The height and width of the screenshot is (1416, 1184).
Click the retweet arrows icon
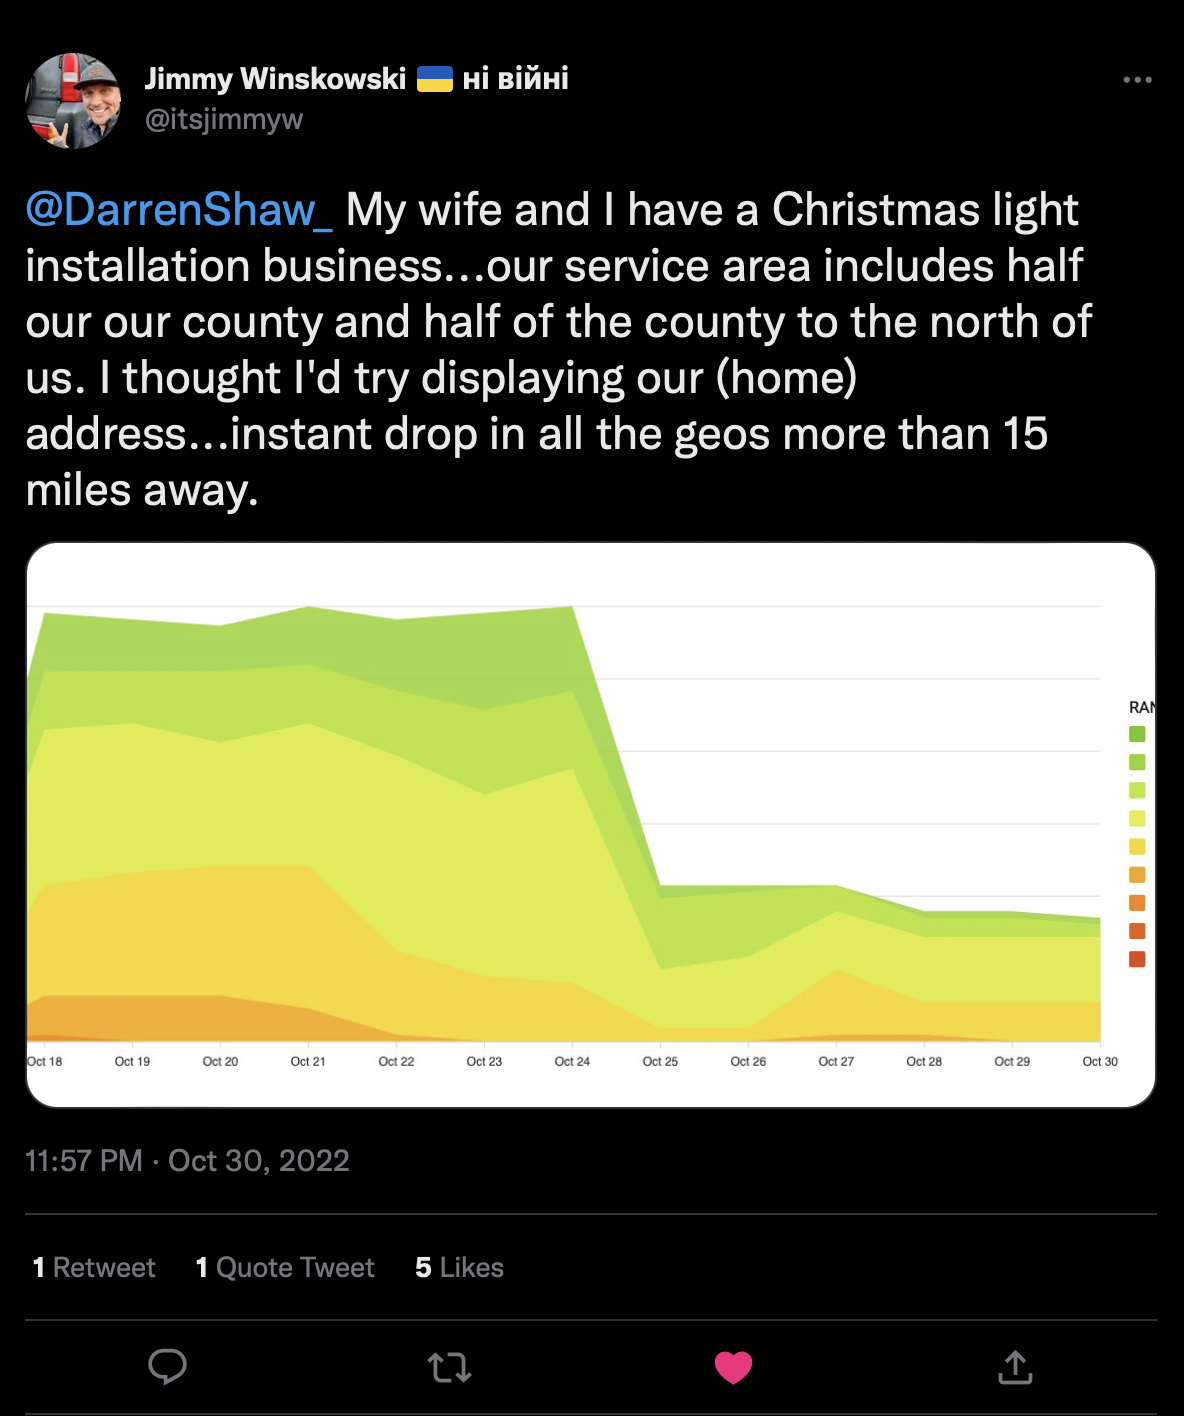[x=449, y=1367]
